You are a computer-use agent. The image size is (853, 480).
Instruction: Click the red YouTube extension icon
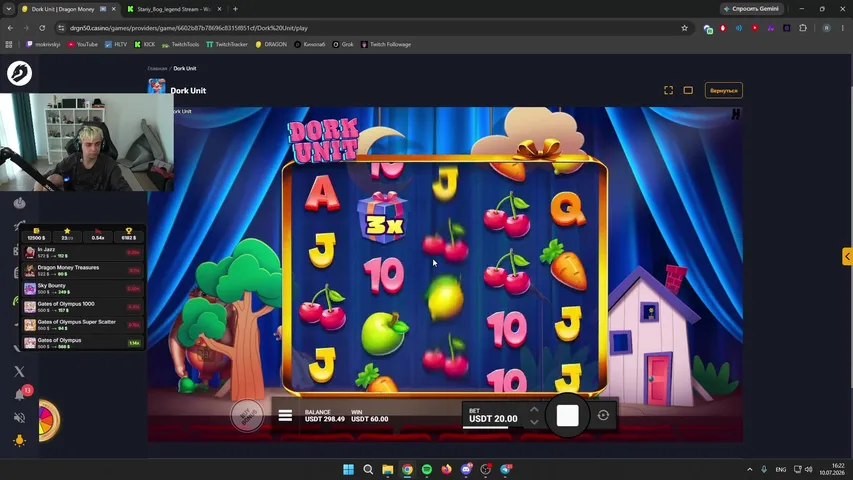(755, 28)
